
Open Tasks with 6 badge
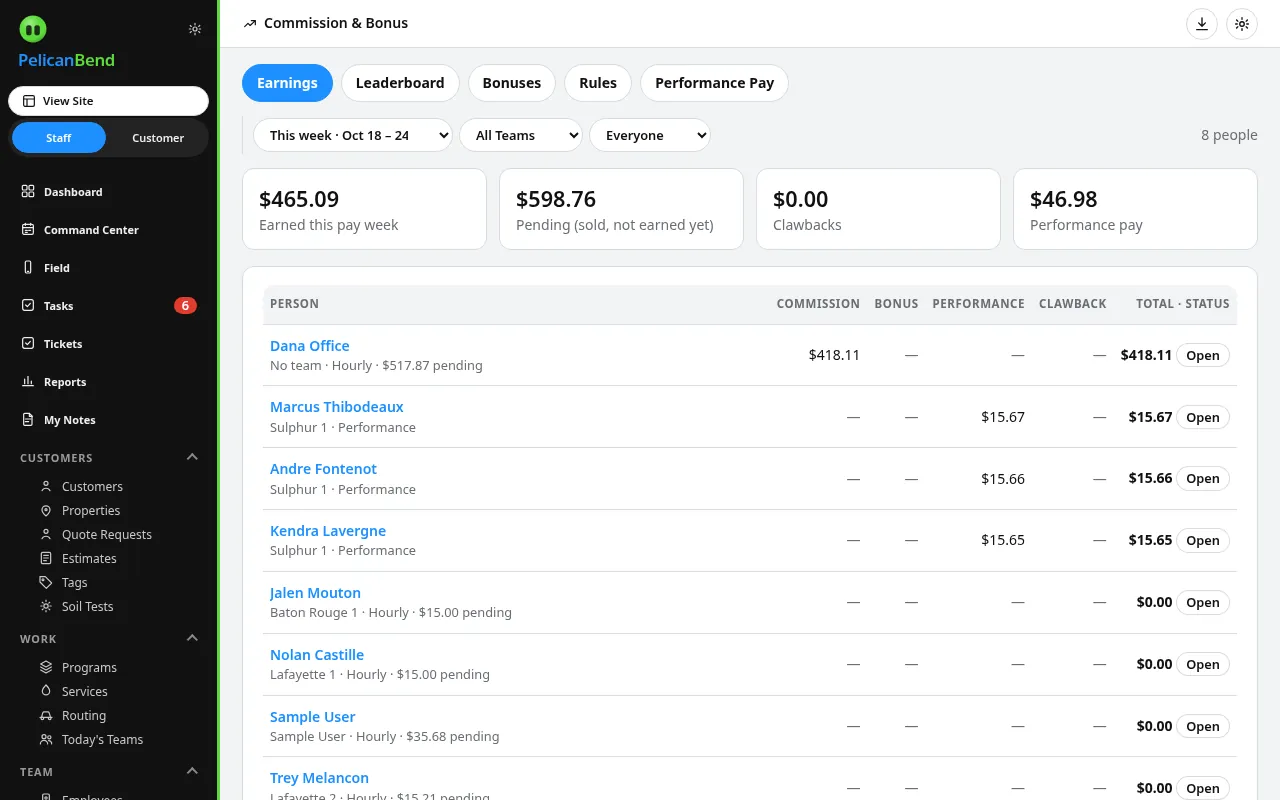pyautogui.click(x=109, y=306)
